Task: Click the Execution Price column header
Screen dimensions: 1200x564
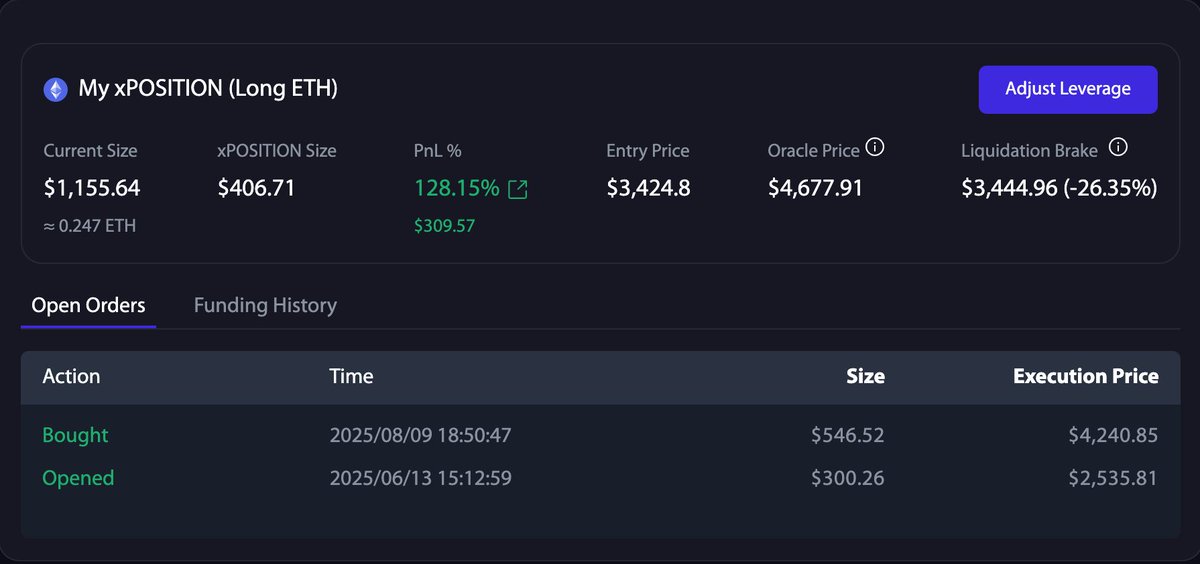Action: pos(1086,376)
